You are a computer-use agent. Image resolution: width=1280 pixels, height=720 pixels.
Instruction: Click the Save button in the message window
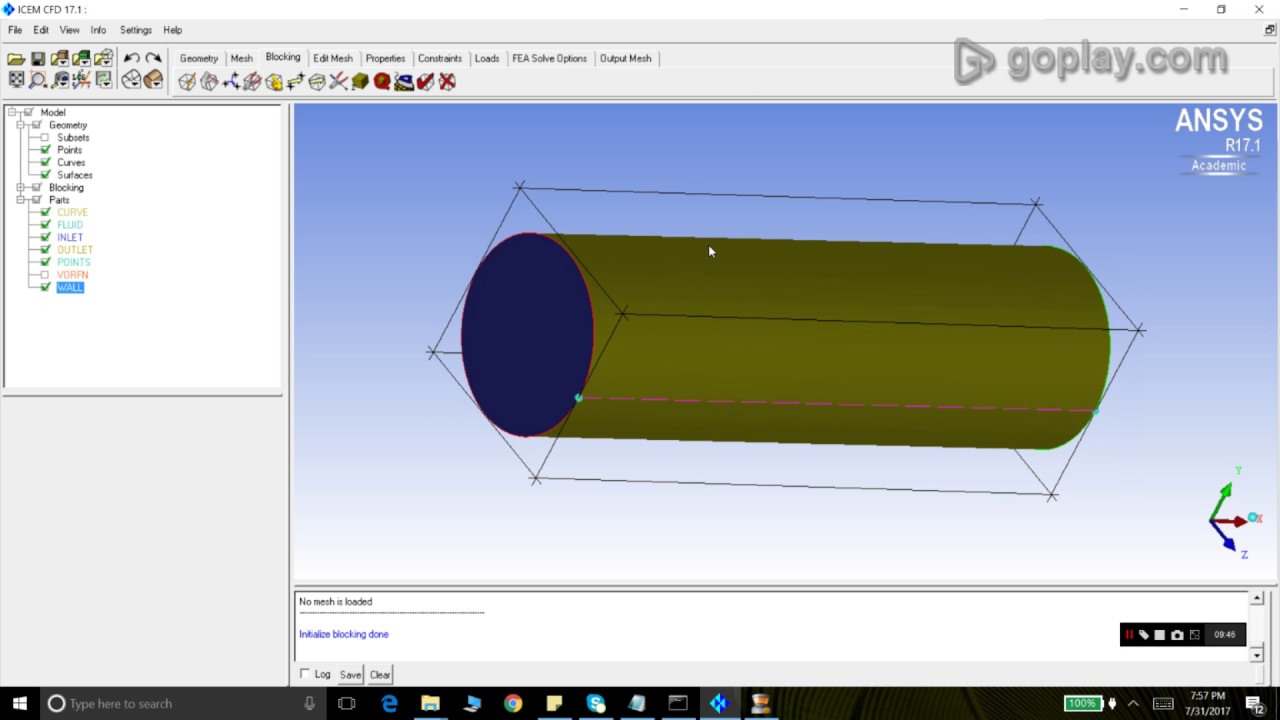[x=350, y=675]
